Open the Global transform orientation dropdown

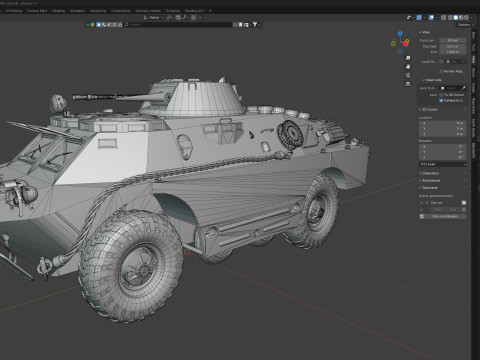(x=153, y=17)
